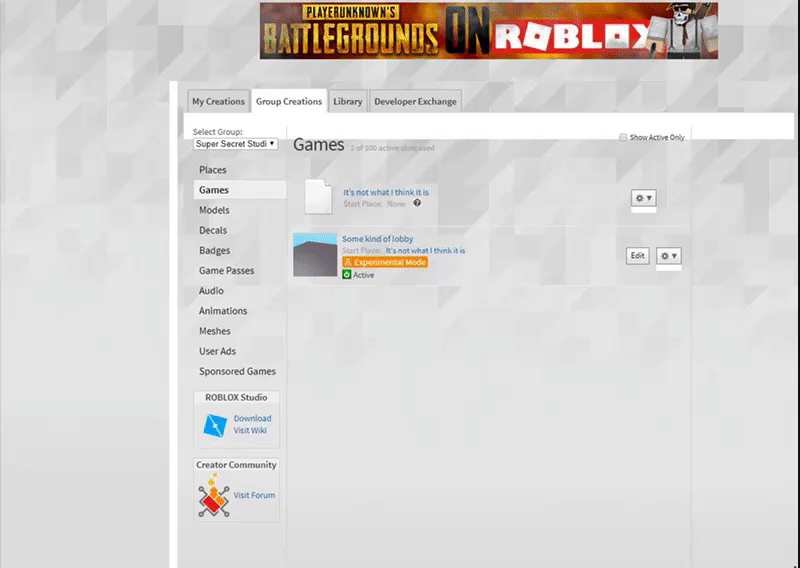Click the blank page icon of the first game

(x=318, y=196)
